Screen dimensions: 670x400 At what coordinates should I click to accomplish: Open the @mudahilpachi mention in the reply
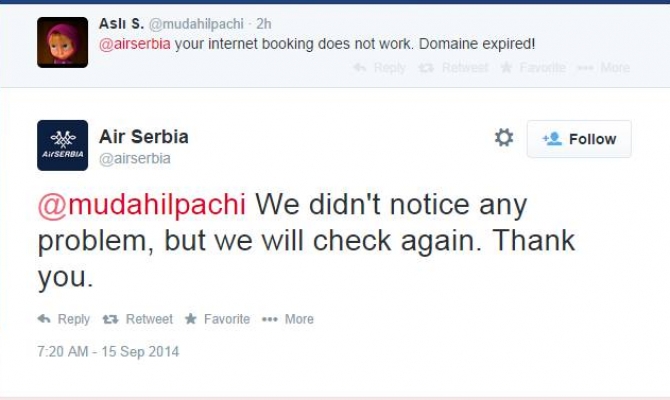pyautogui.click(x=141, y=203)
